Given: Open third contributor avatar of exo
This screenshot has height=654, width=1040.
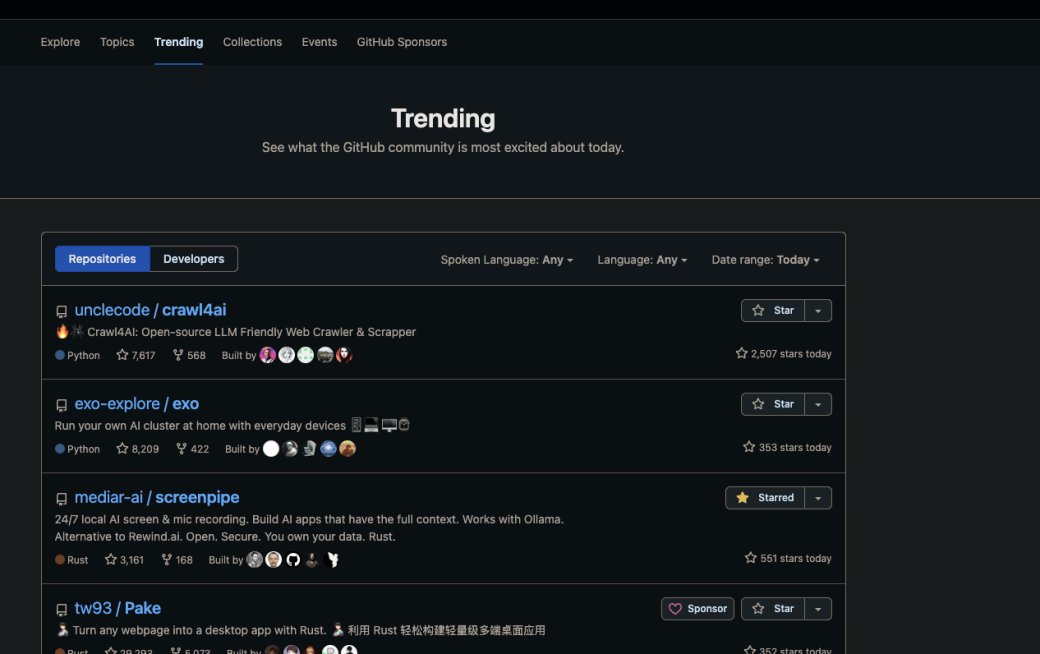Looking at the screenshot, I should pyautogui.click(x=309, y=448).
